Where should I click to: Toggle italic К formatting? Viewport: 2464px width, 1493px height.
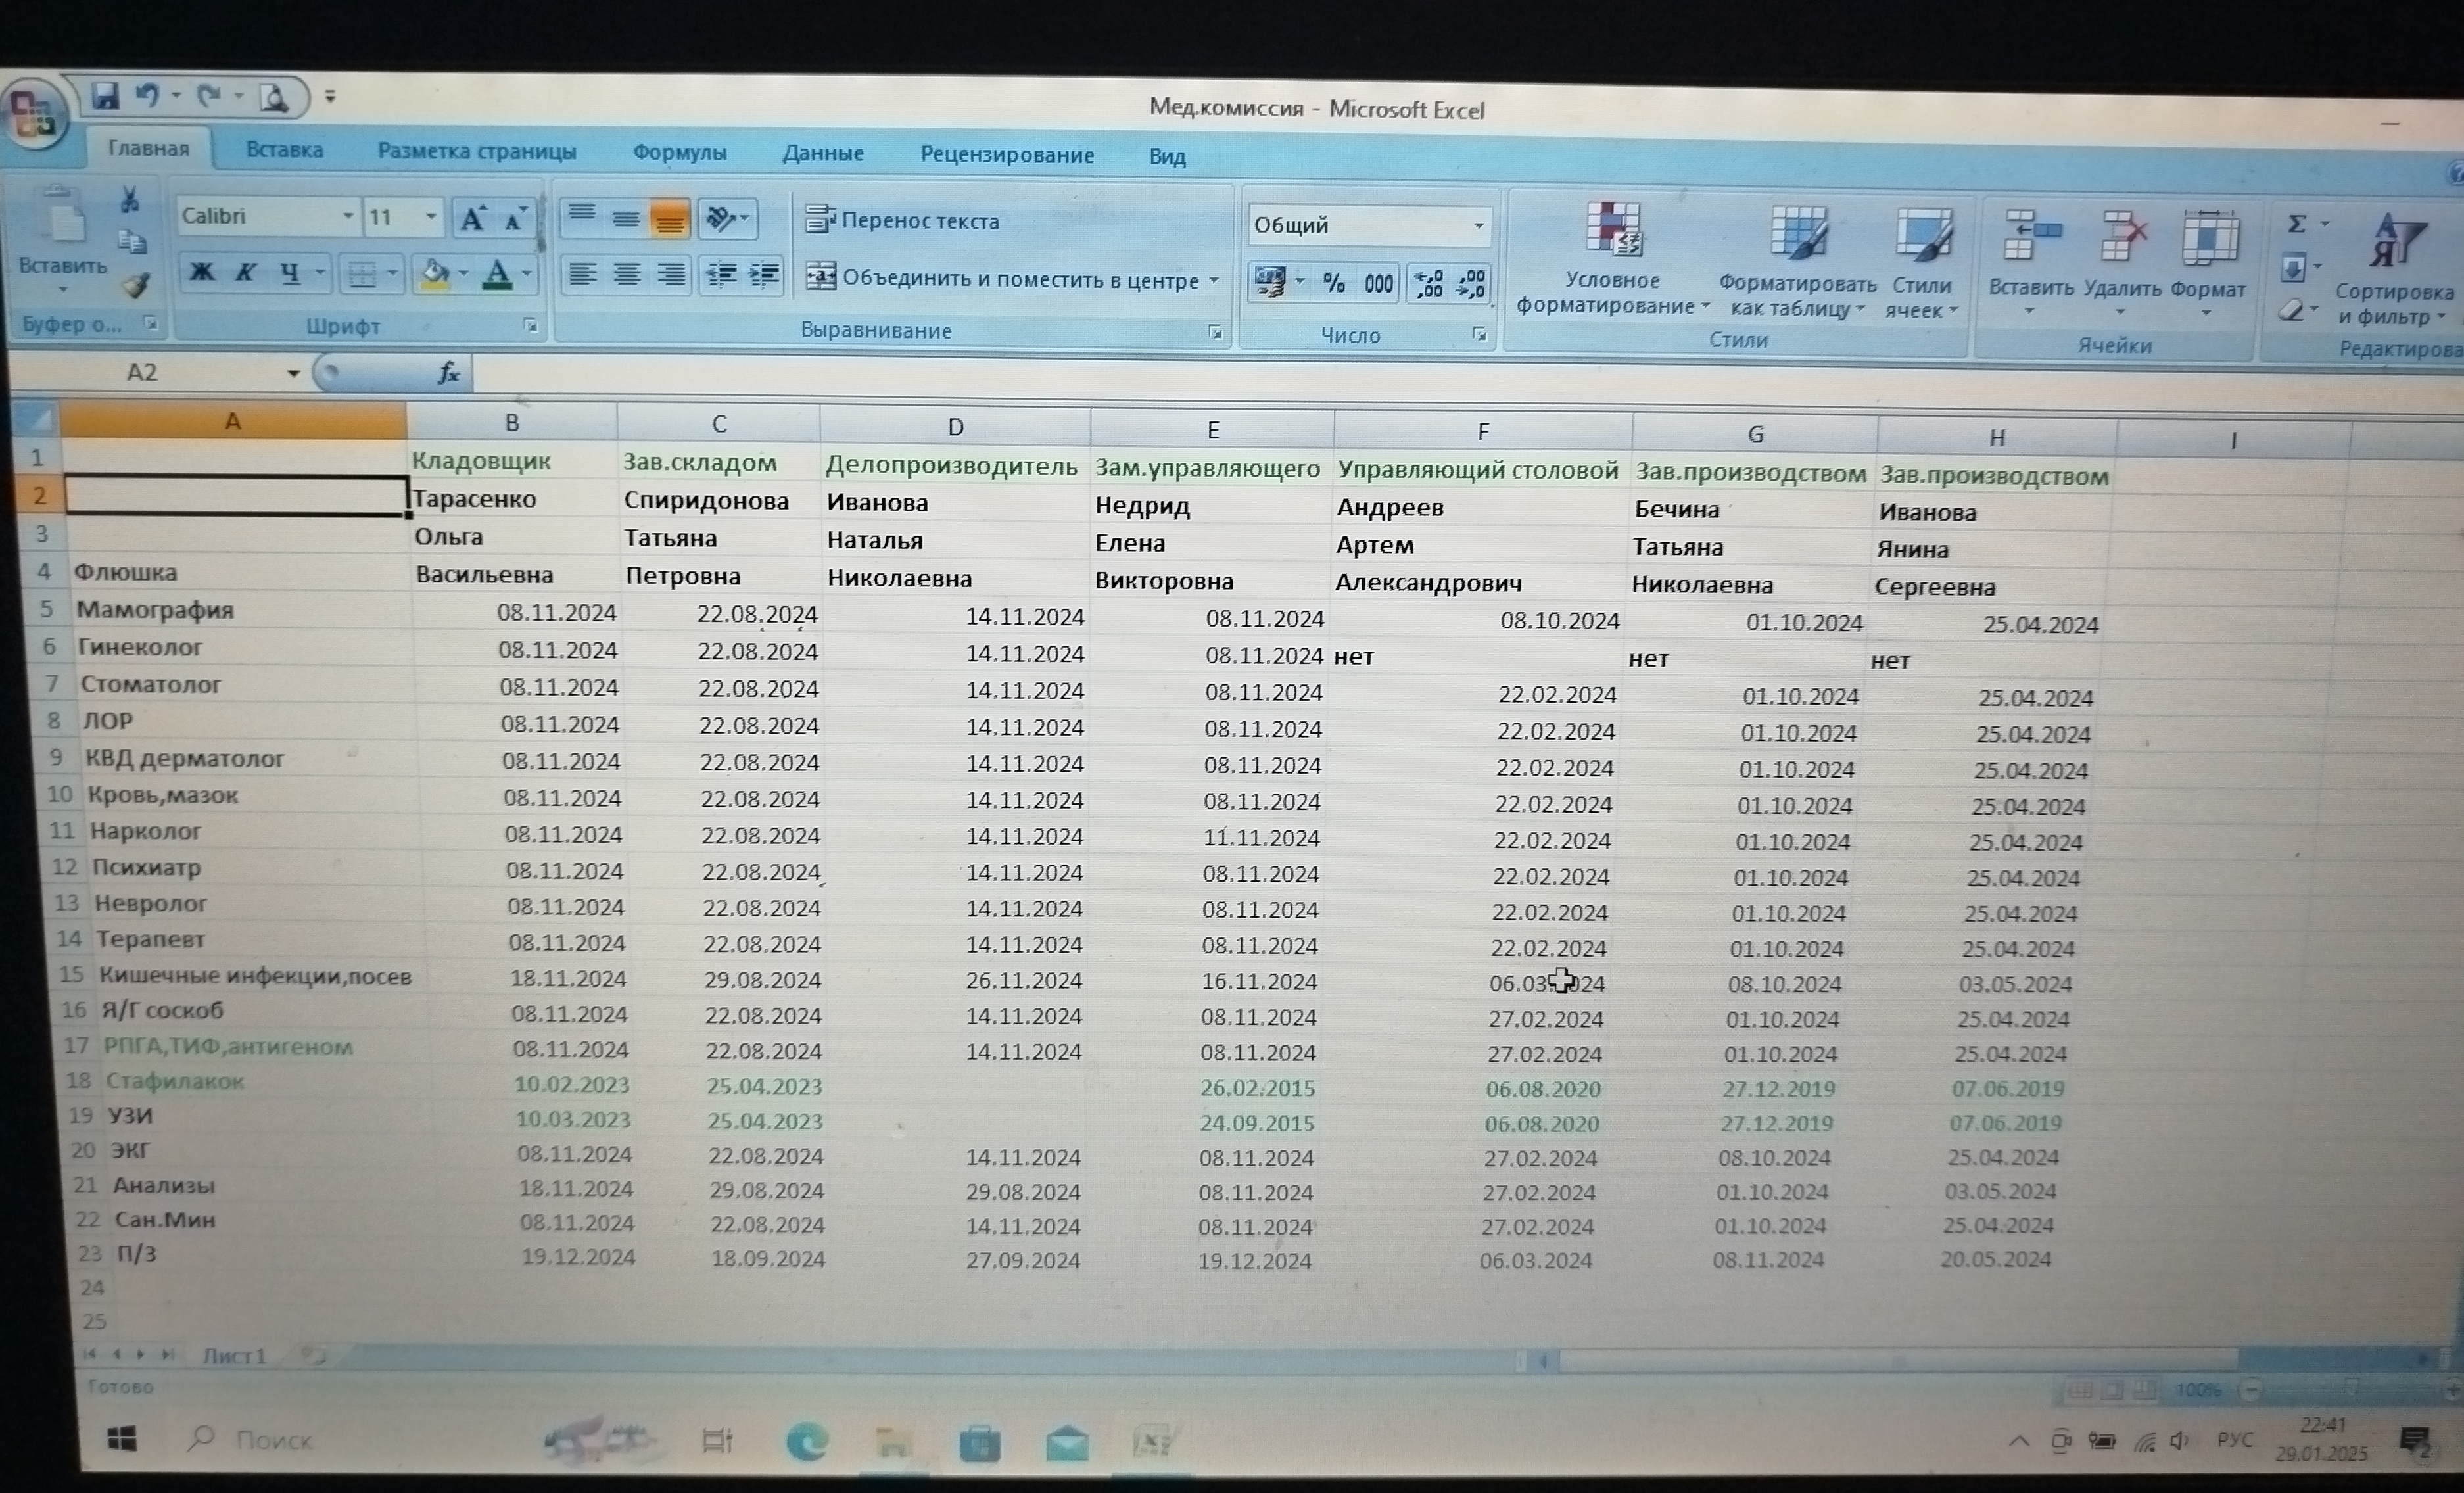(245, 272)
